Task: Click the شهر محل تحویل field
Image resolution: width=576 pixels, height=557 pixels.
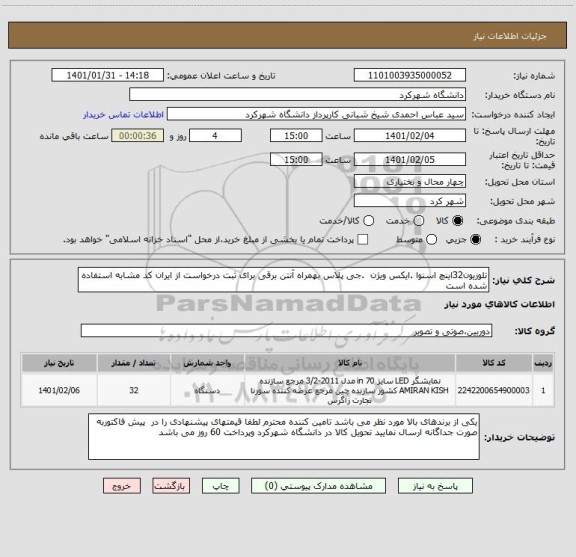Action: click(x=410, y=201)
